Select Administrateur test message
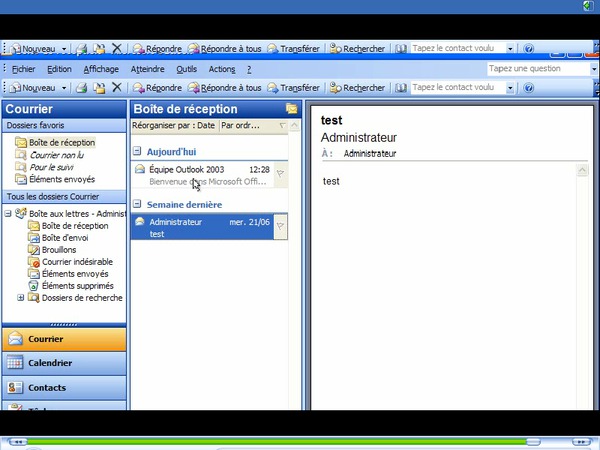This screenshot has height=450, width=600. tap(203, 227)
